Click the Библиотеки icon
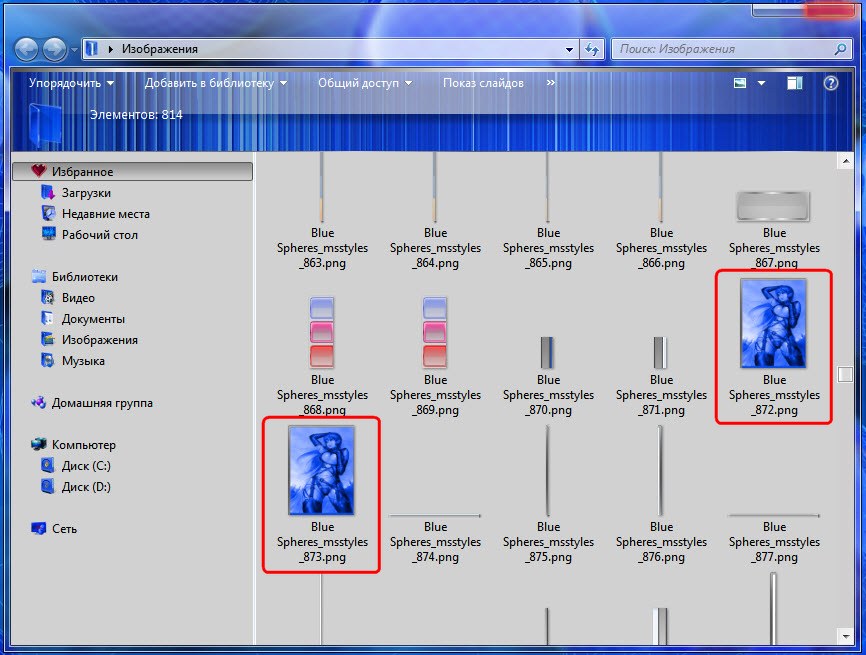This screenshot has height=655, width=866. pos(39,276)
